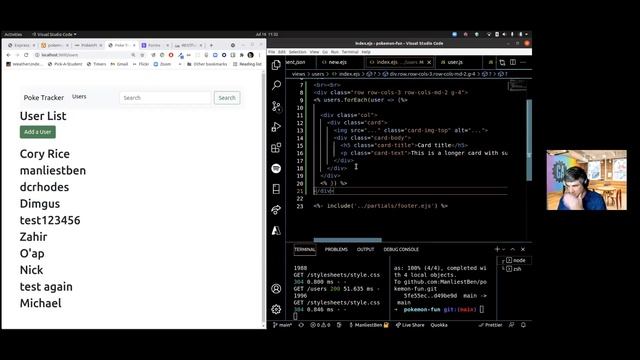The image size is (640, 360).
Task: Open the Selection menu in VS Code
Action: pyautogui.click(x=298, y=52)
